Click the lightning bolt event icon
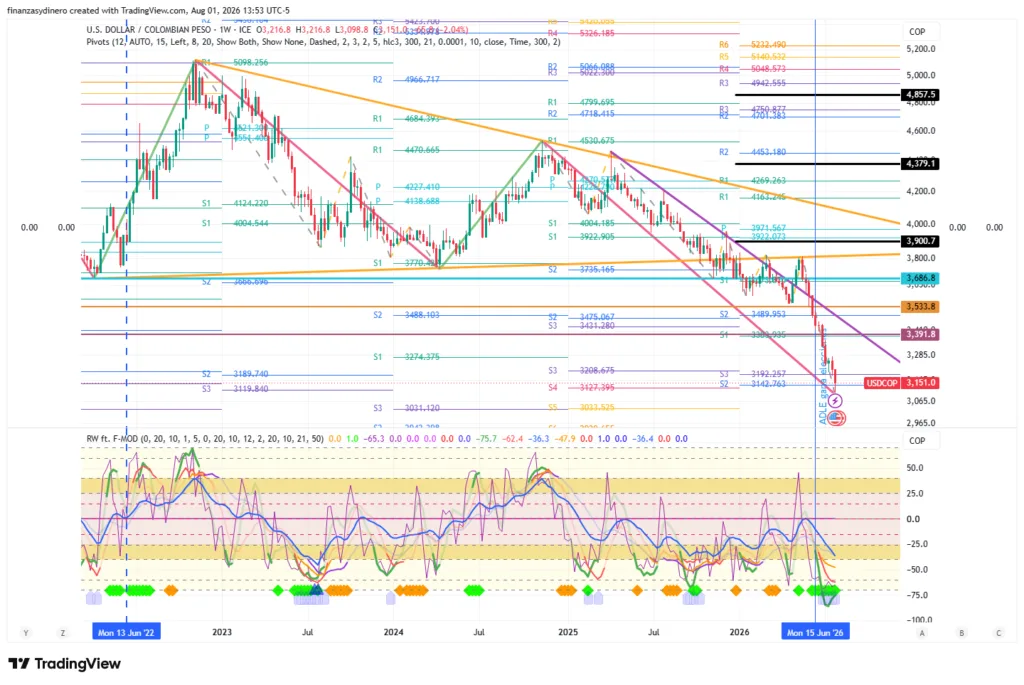The image size is (1024, 685). pyautogui.click(x=835, y=401)
